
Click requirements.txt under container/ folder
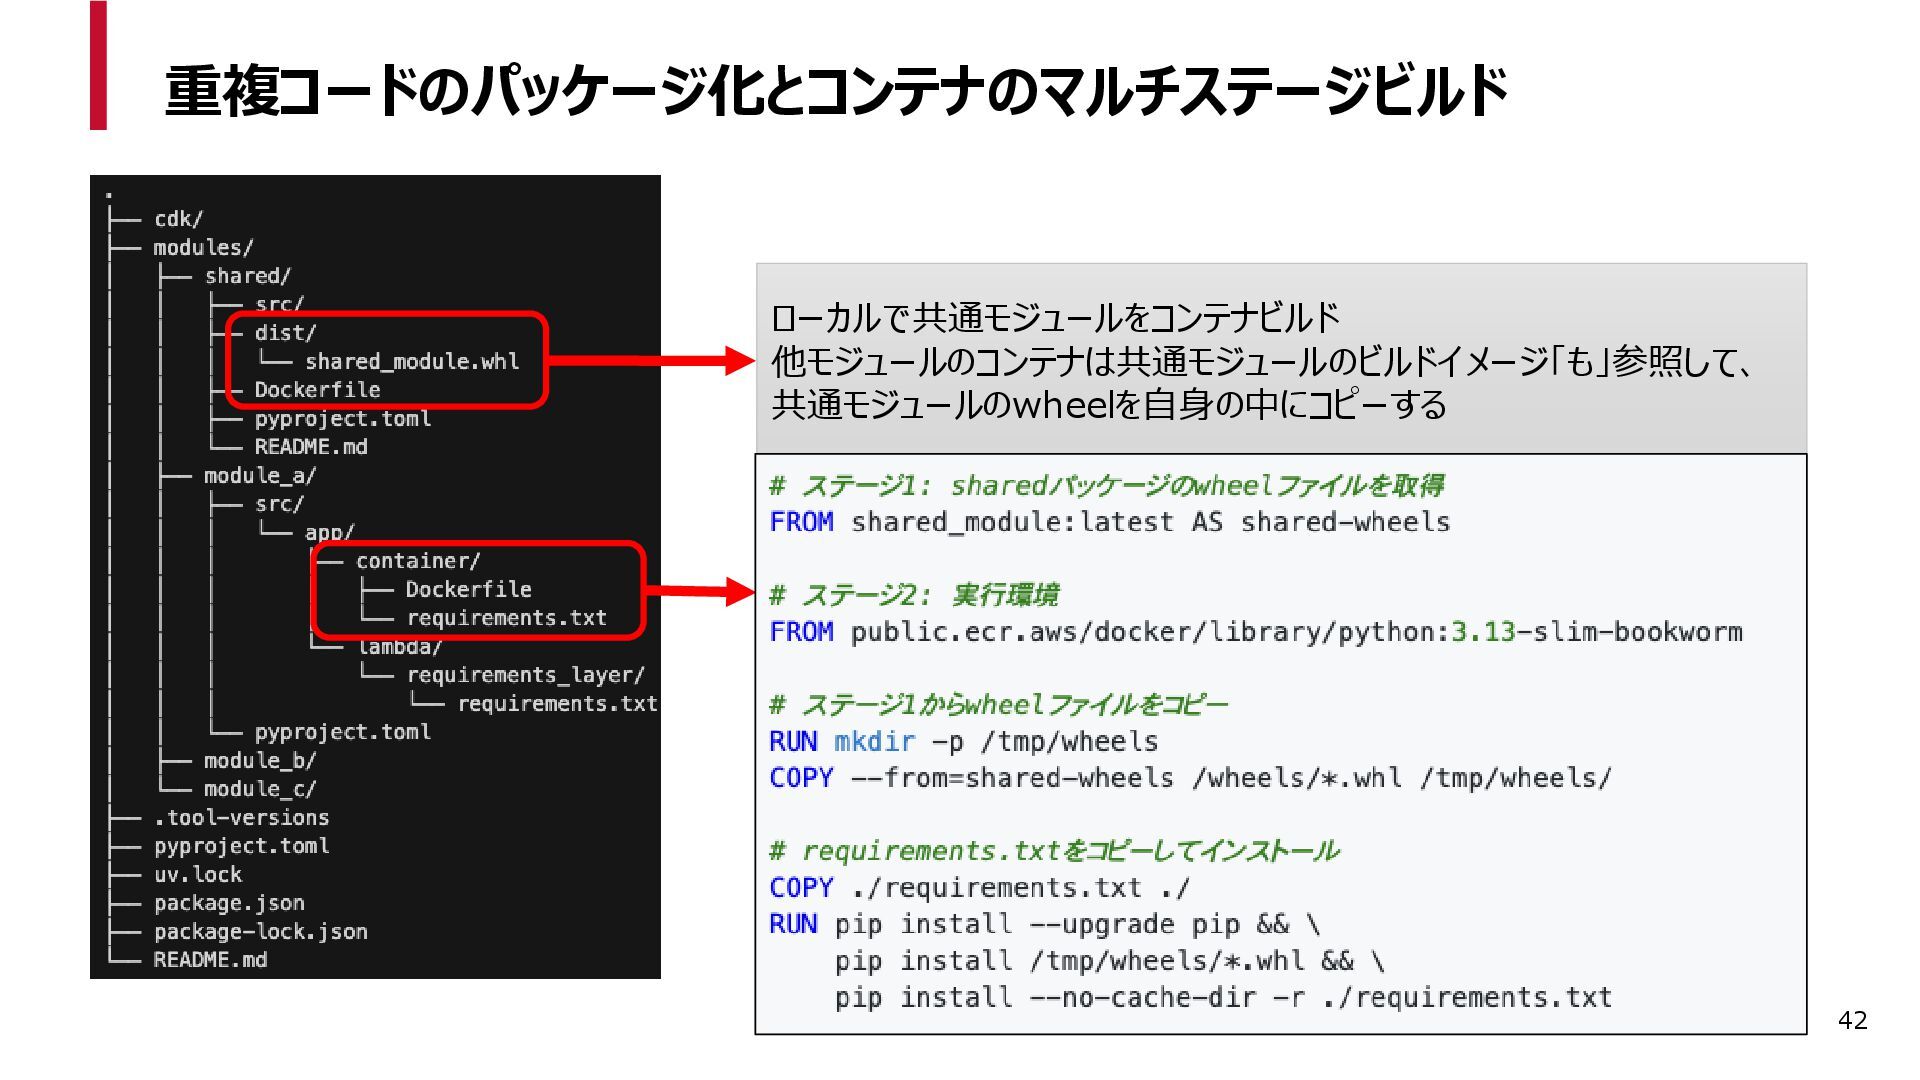(506, 618)
